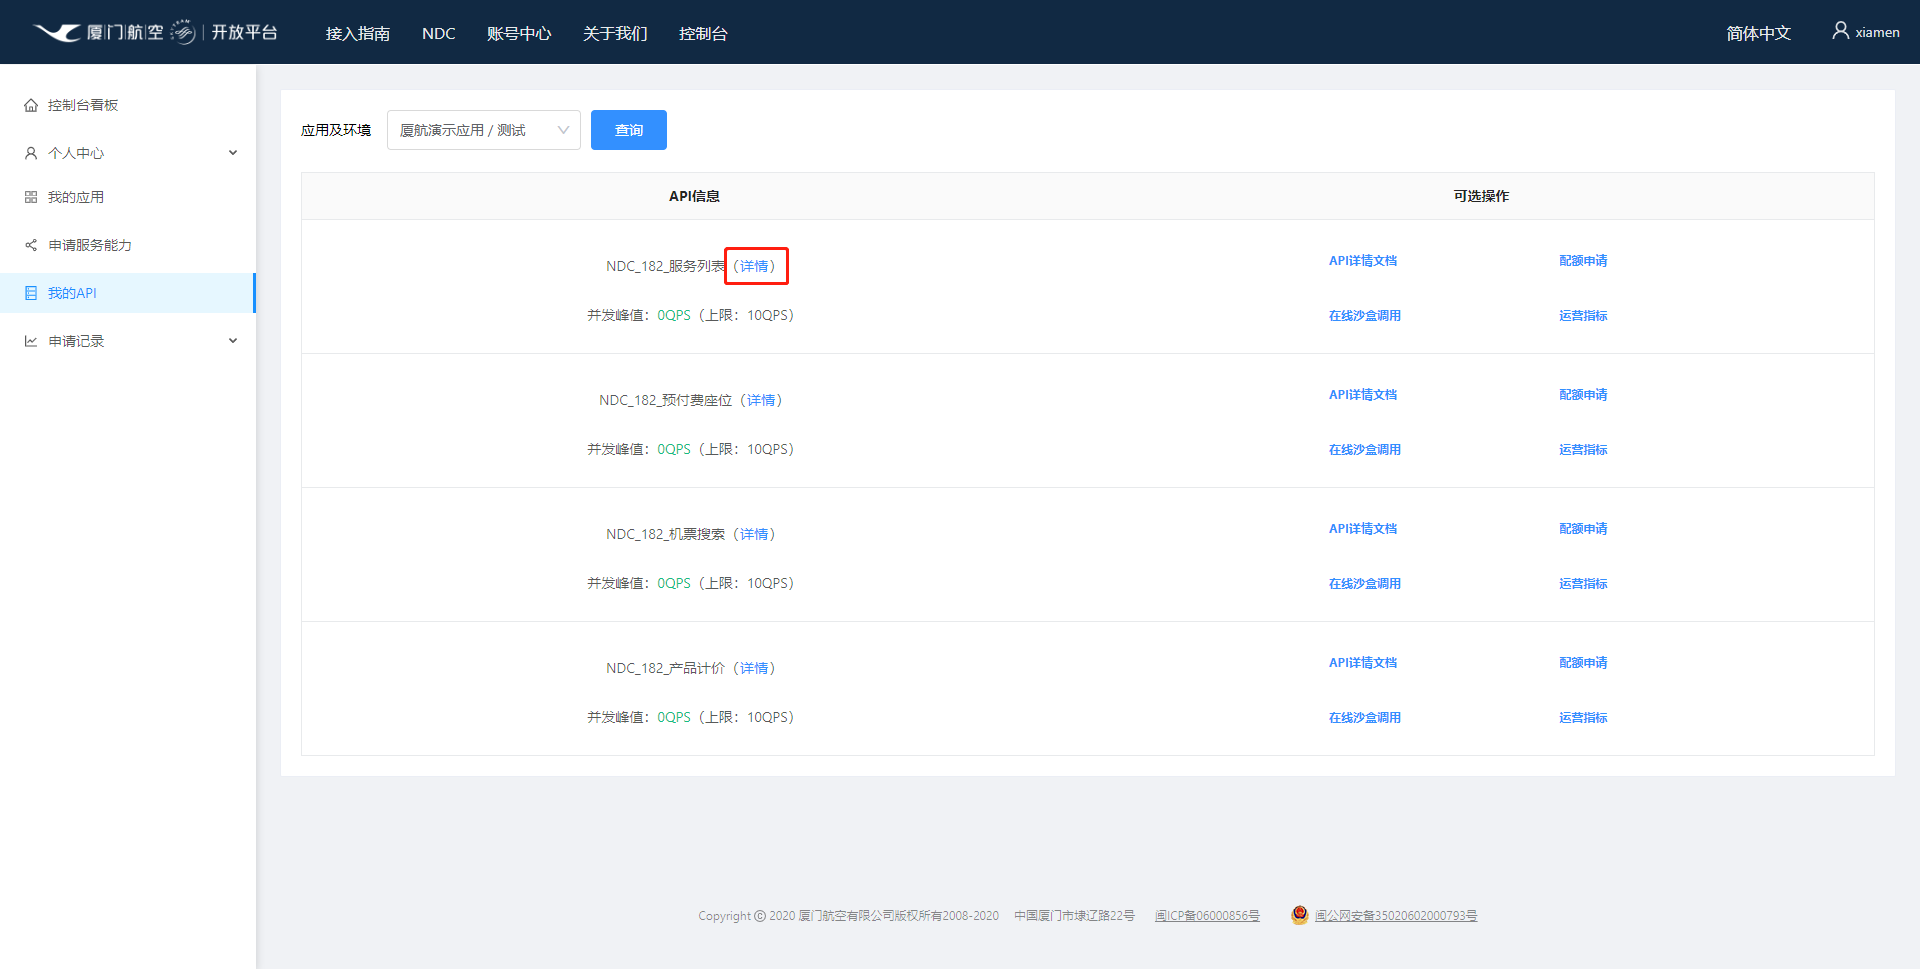The width and height of the screenshot is (1920, 969).
Task: Expand the 申请记录 submenu chevron
Action: pyautogui.click(x=233, y=341)
